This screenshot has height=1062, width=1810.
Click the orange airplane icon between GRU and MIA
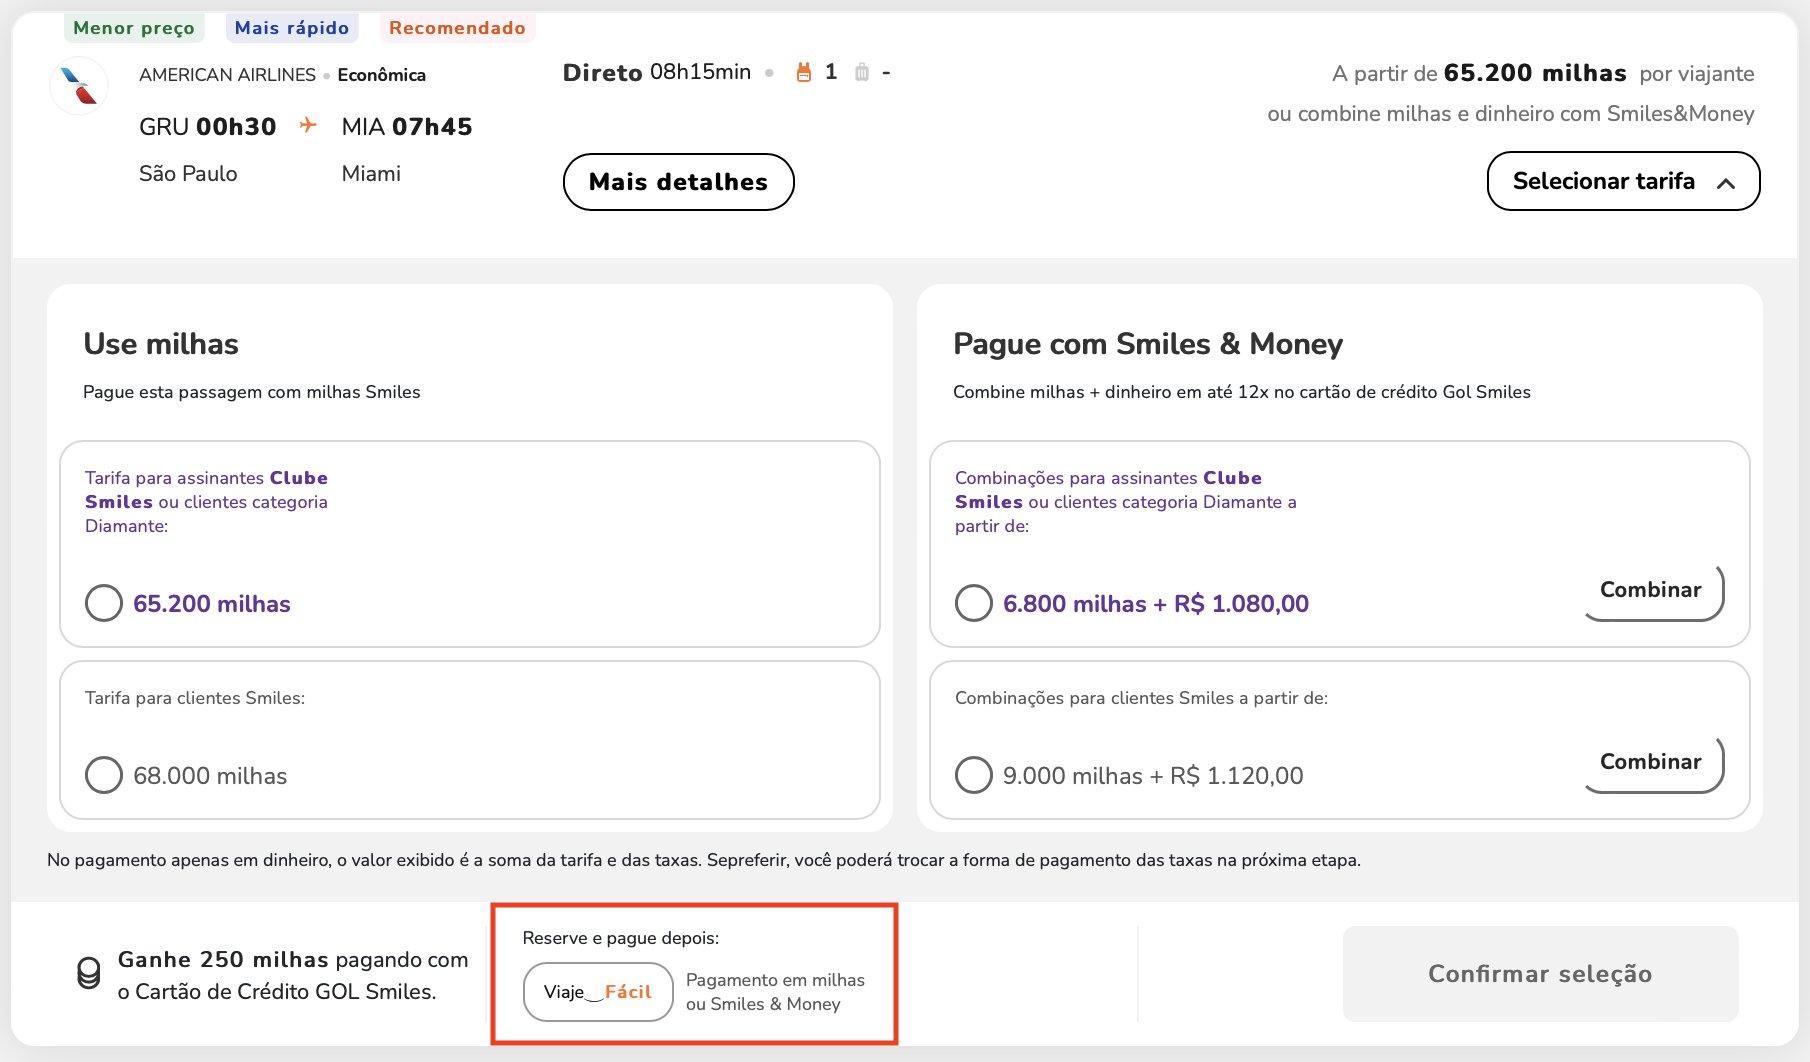[308, 125]
